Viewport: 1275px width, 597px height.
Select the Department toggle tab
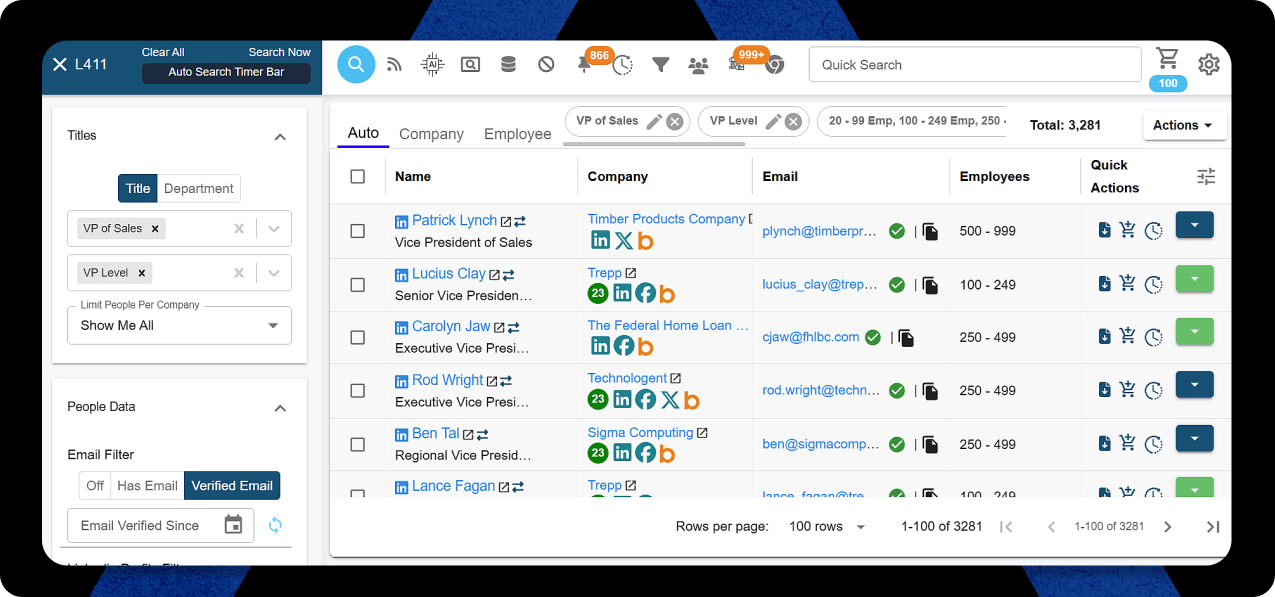[x=199, y=188]
